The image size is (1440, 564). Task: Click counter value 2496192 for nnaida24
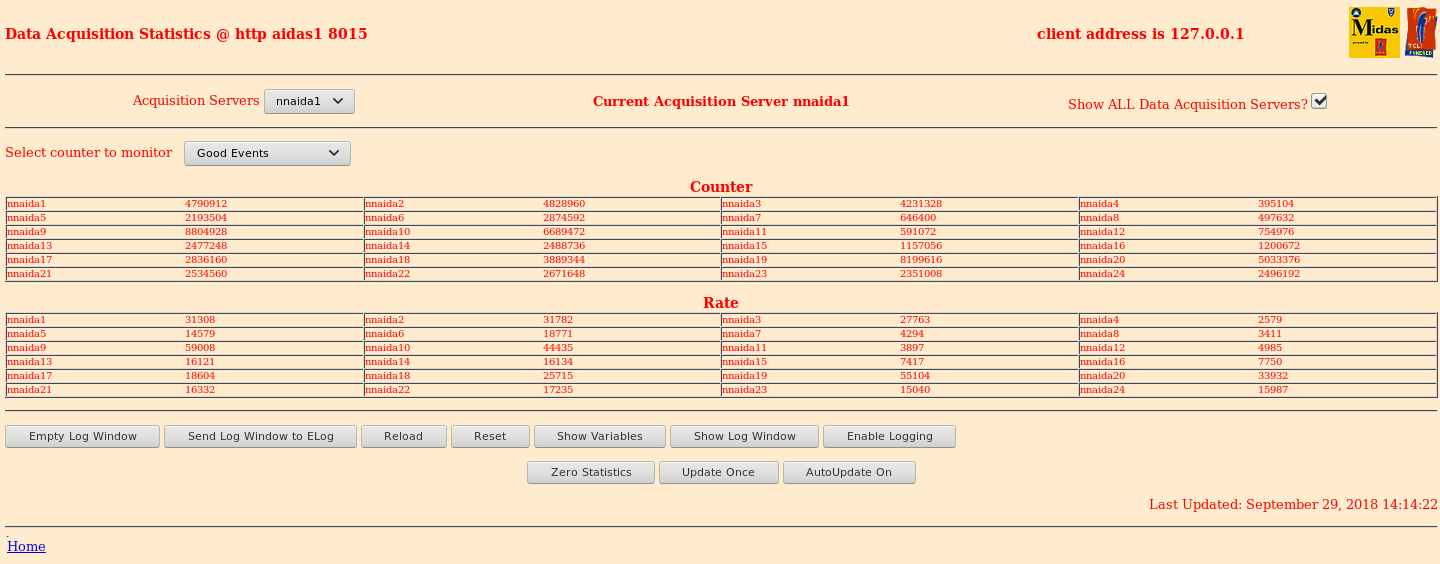[1279, 274]
